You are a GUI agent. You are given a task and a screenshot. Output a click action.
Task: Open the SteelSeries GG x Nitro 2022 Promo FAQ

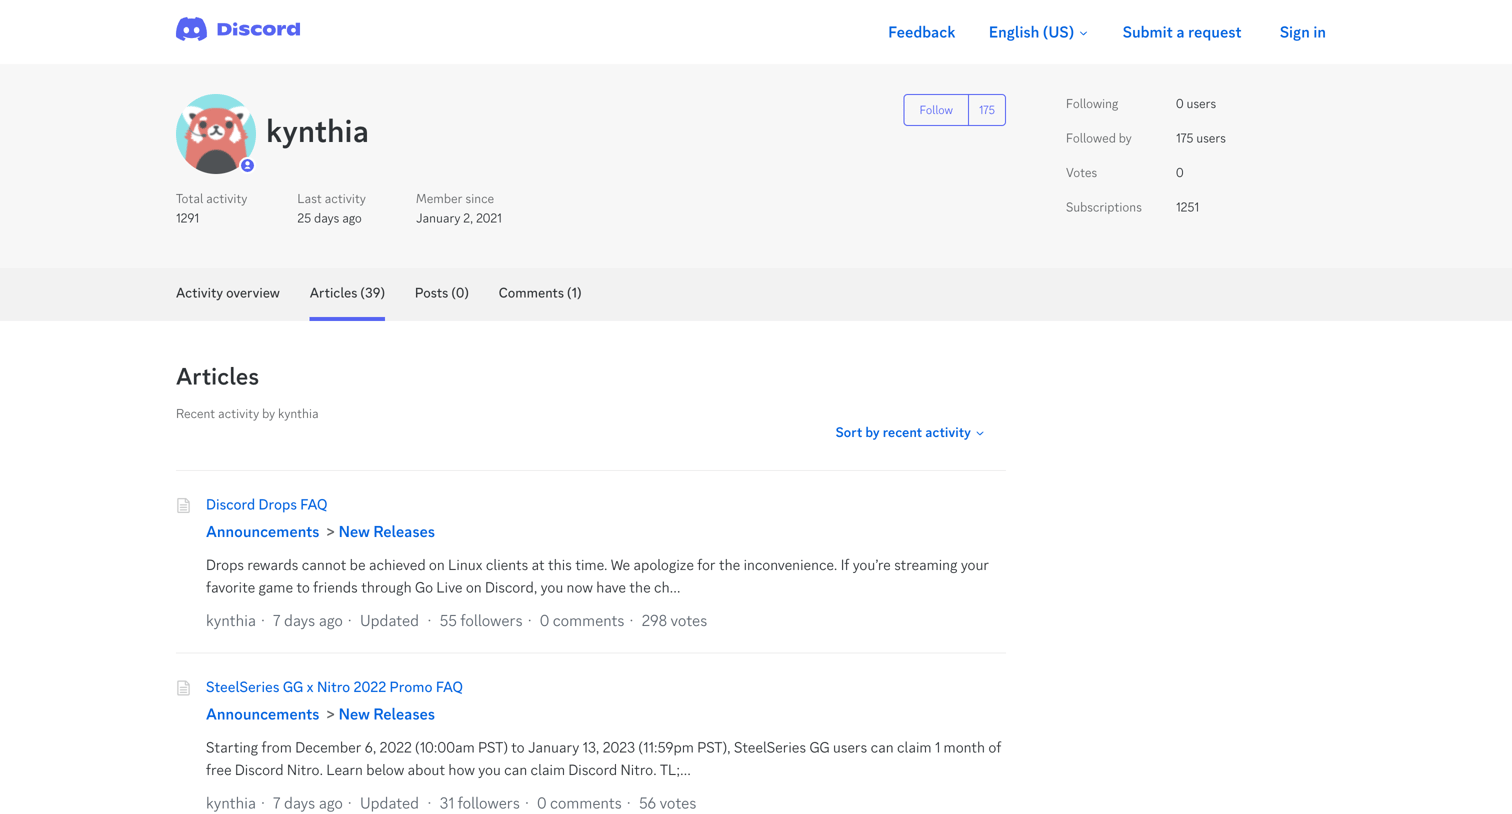pos(334,687)
